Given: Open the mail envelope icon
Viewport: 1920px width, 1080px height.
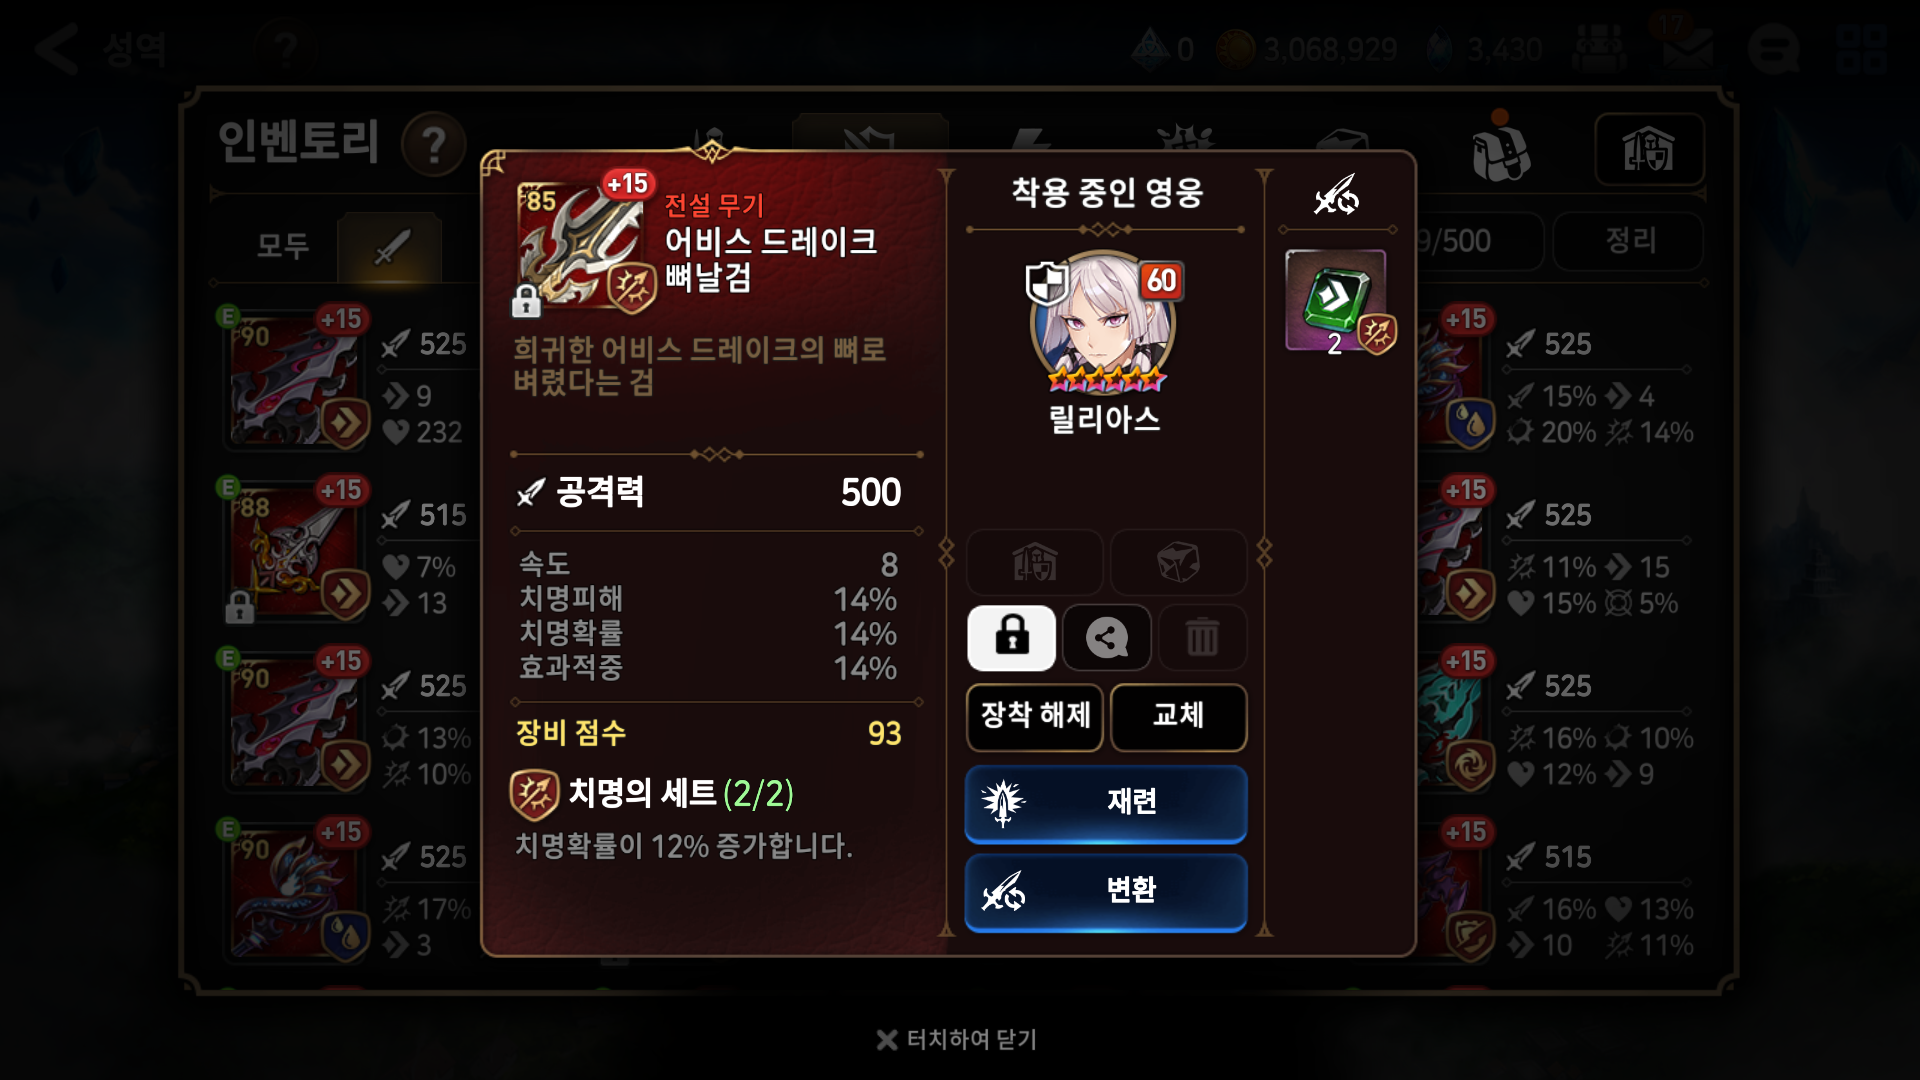Looking at the screenshot, I should (x=1687, y=47).
